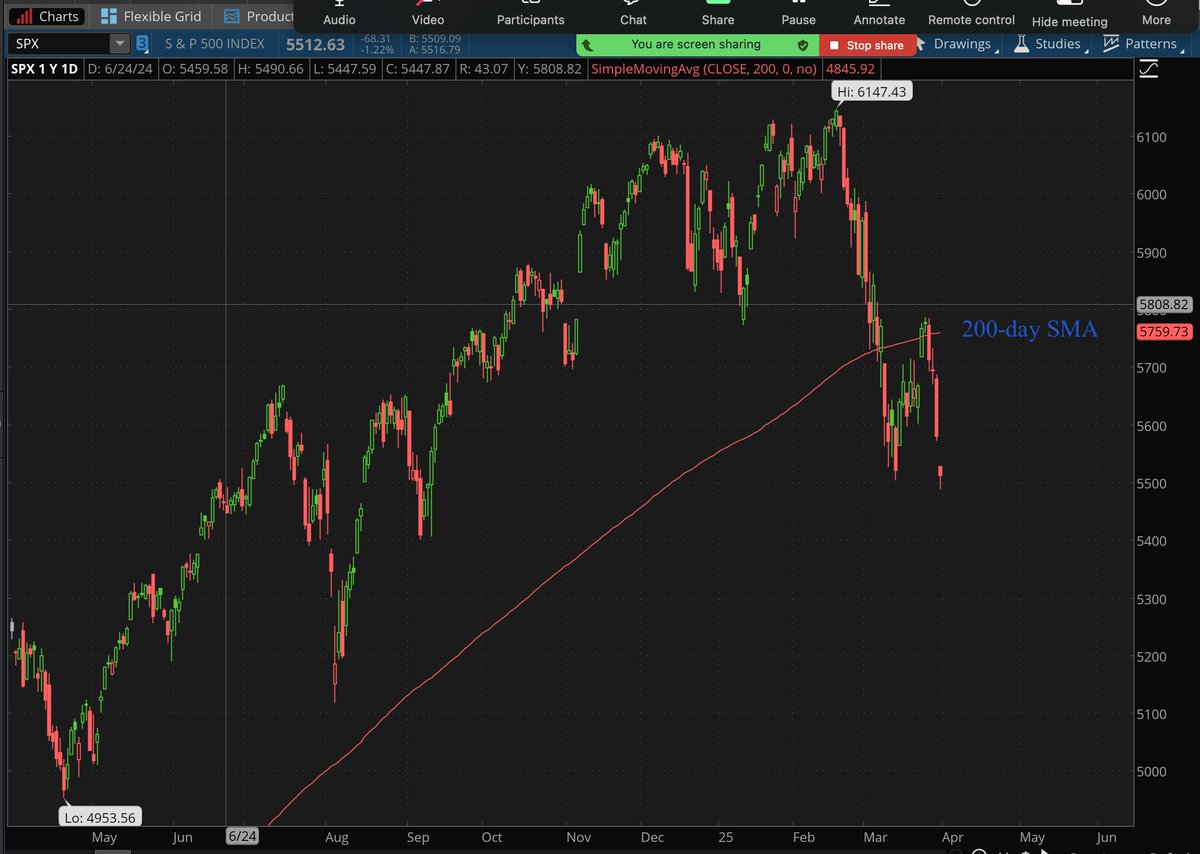Click the 6/24 date marker on the time axis
Image resolution: width=1200 pixels, height=854 pixels.
[x=241, y=836]
